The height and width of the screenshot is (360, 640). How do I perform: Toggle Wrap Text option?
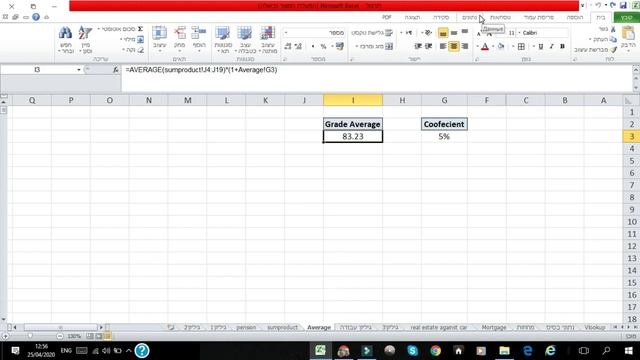tap(372, 33)
